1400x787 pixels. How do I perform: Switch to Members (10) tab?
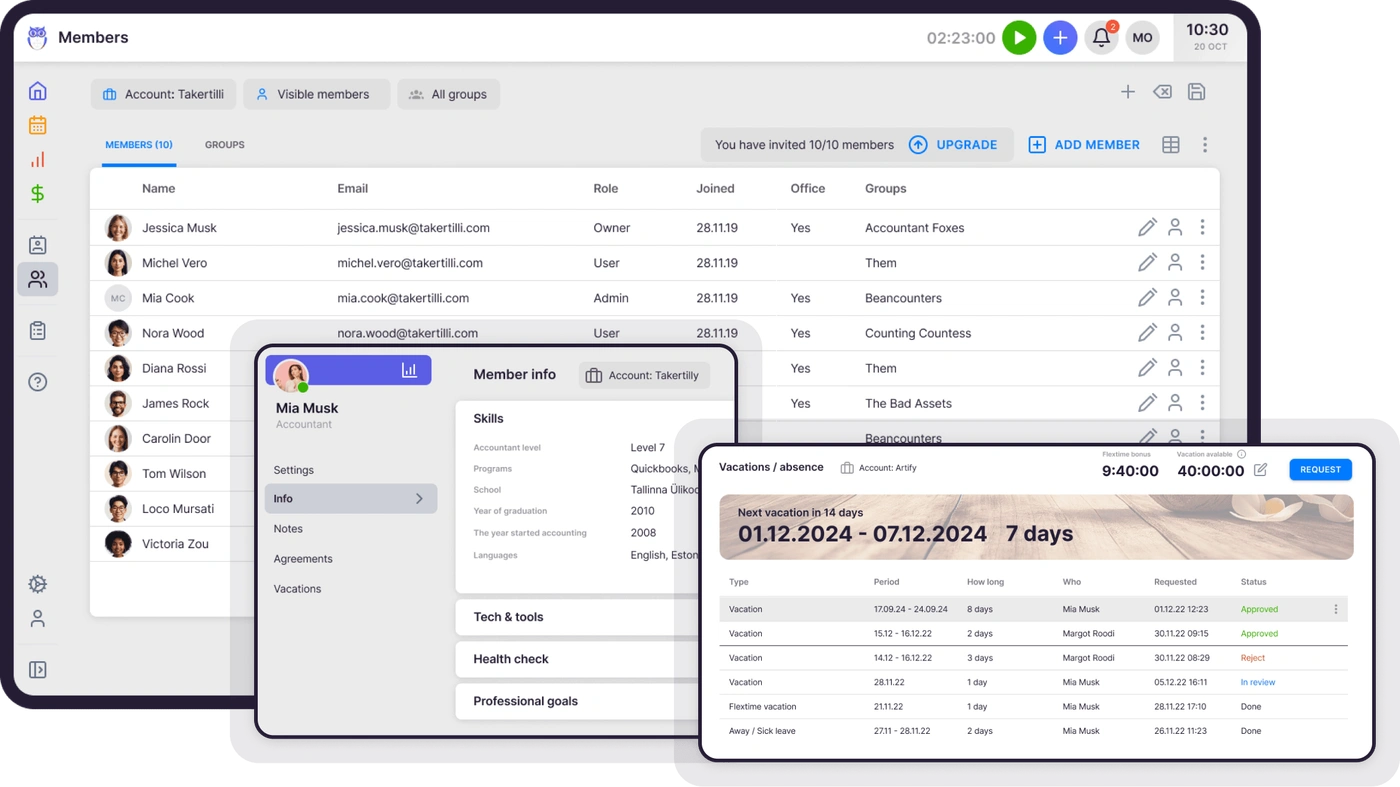[x=139, y=145]
